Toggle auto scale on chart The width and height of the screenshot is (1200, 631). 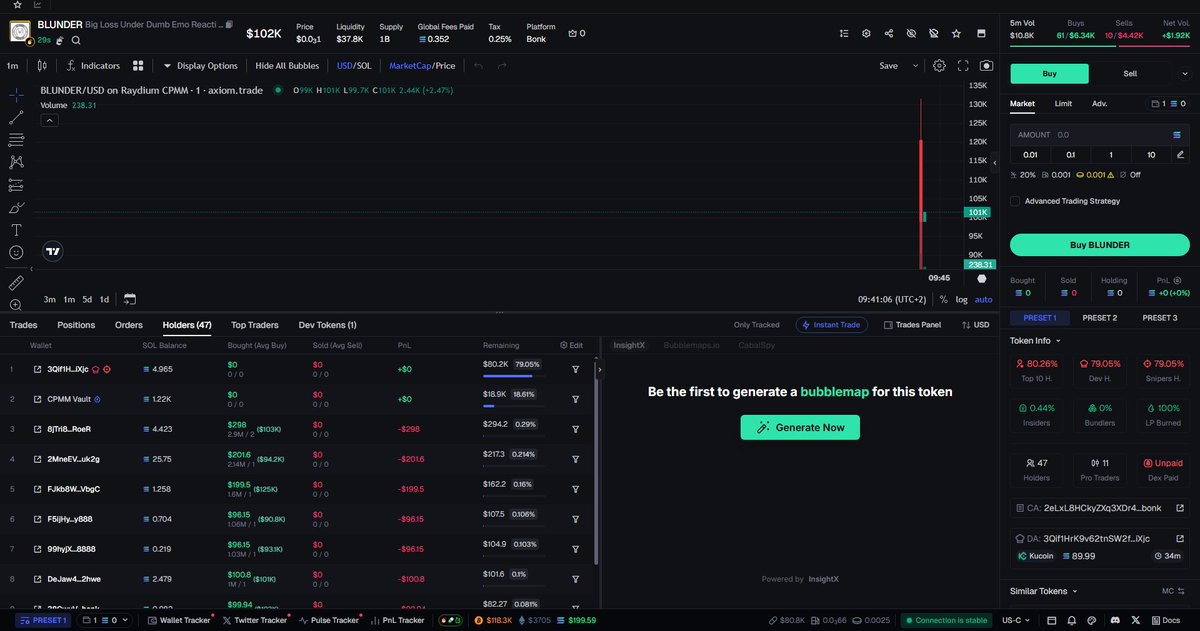tap(984, 299)
